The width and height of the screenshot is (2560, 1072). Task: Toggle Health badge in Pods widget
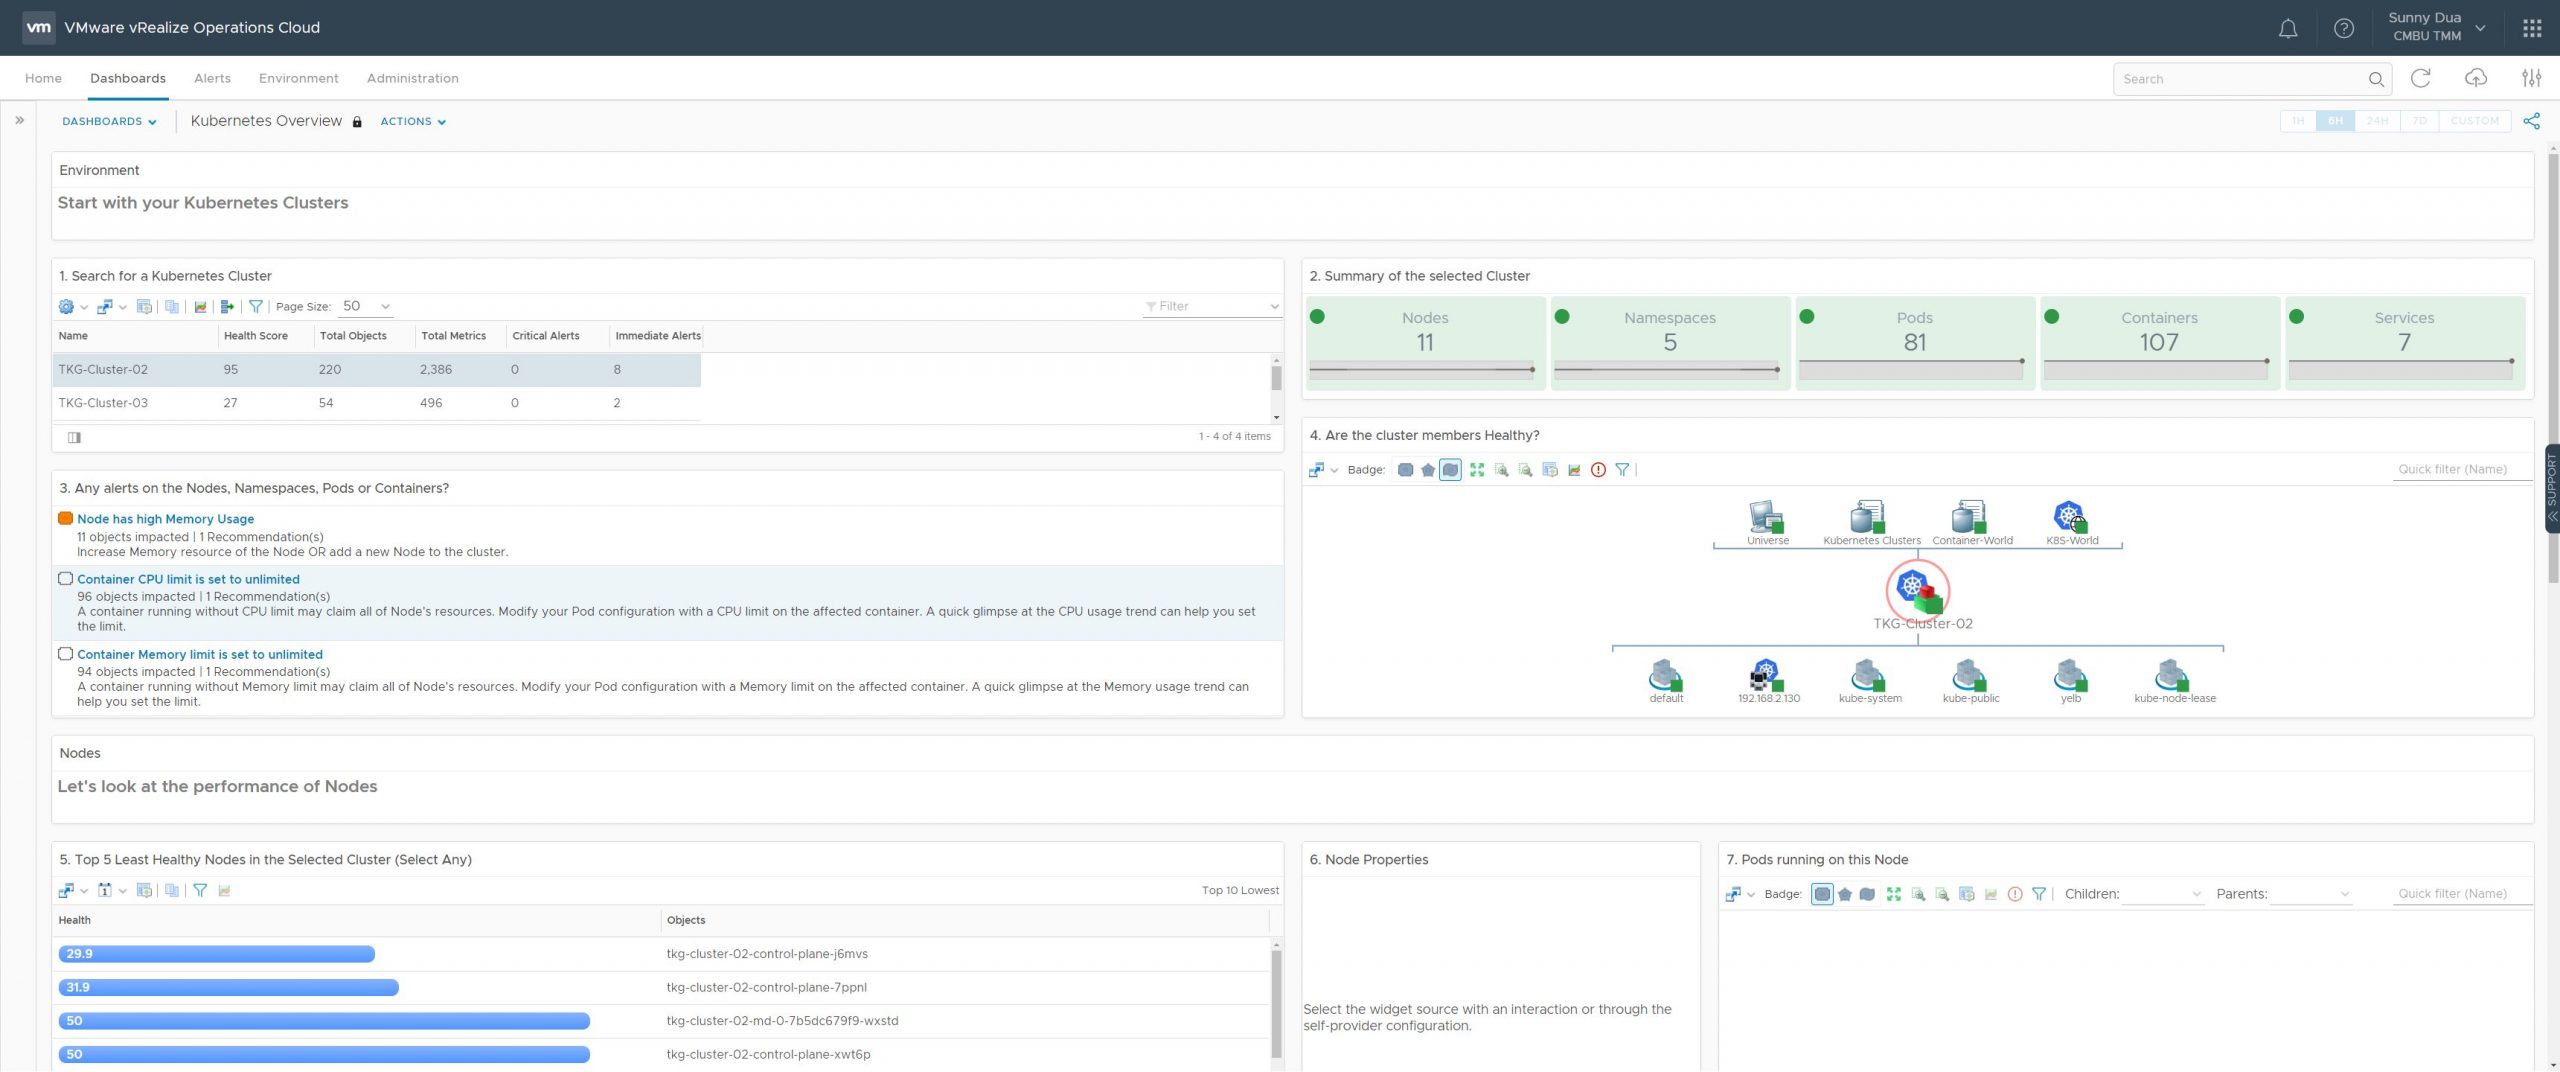coord(1822,894)
